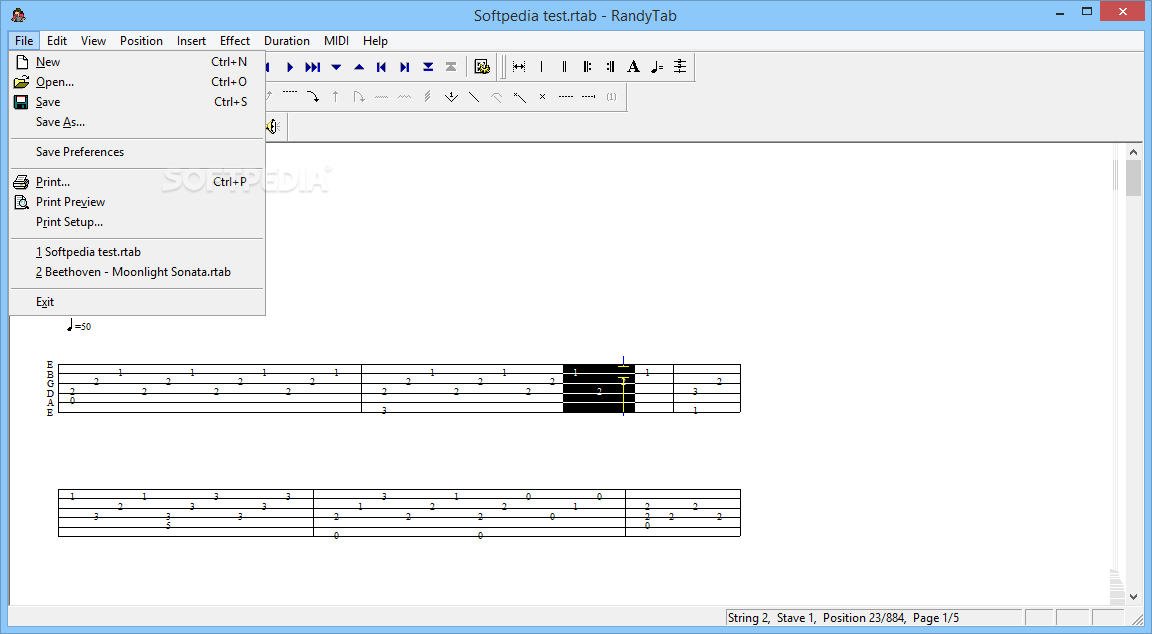Insert a start repeat bar

tap(587, 67)
